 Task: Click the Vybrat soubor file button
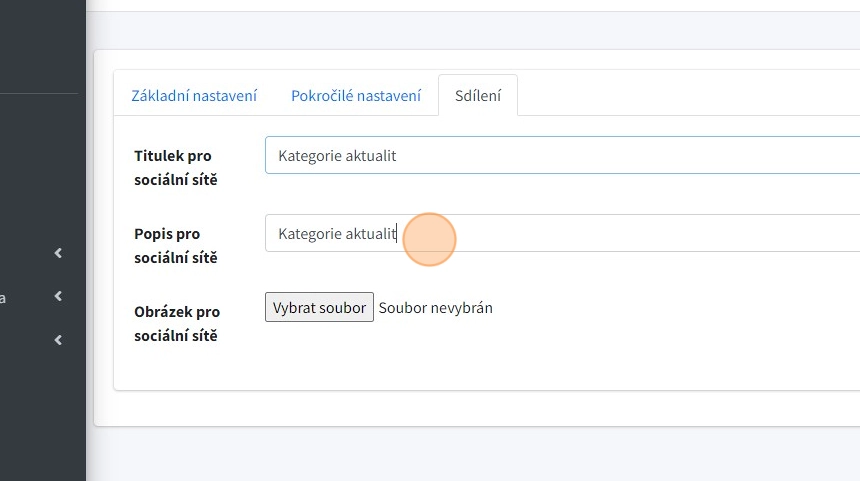pos(319,307)
